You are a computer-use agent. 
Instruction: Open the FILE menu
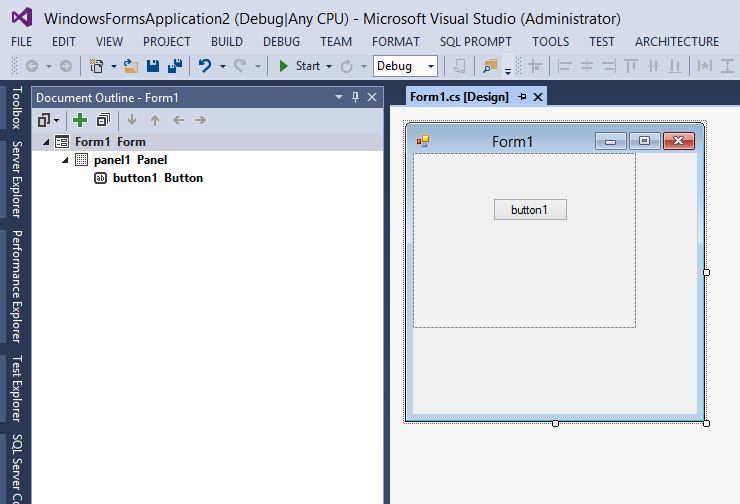[x=22, y=42]
